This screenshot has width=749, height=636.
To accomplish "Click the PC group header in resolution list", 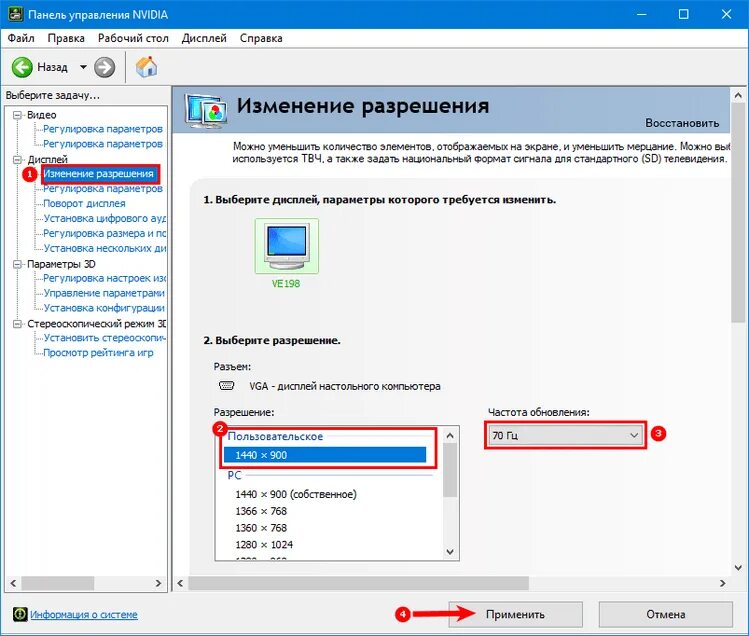I will click(234, 475).
